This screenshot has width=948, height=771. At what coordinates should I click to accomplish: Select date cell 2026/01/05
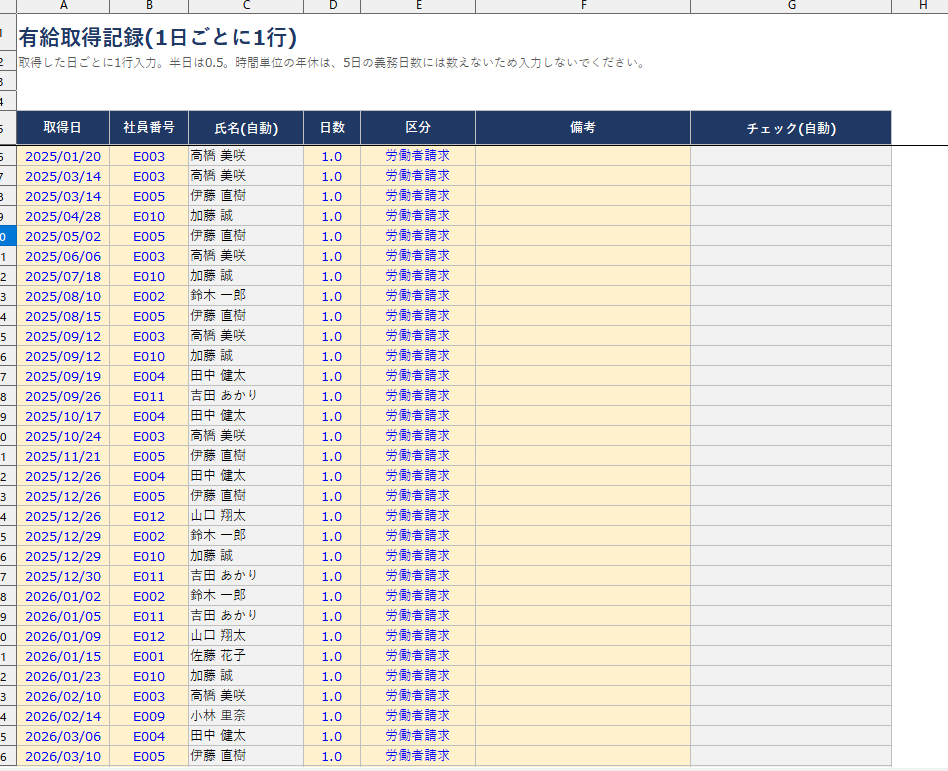[63, 616]
